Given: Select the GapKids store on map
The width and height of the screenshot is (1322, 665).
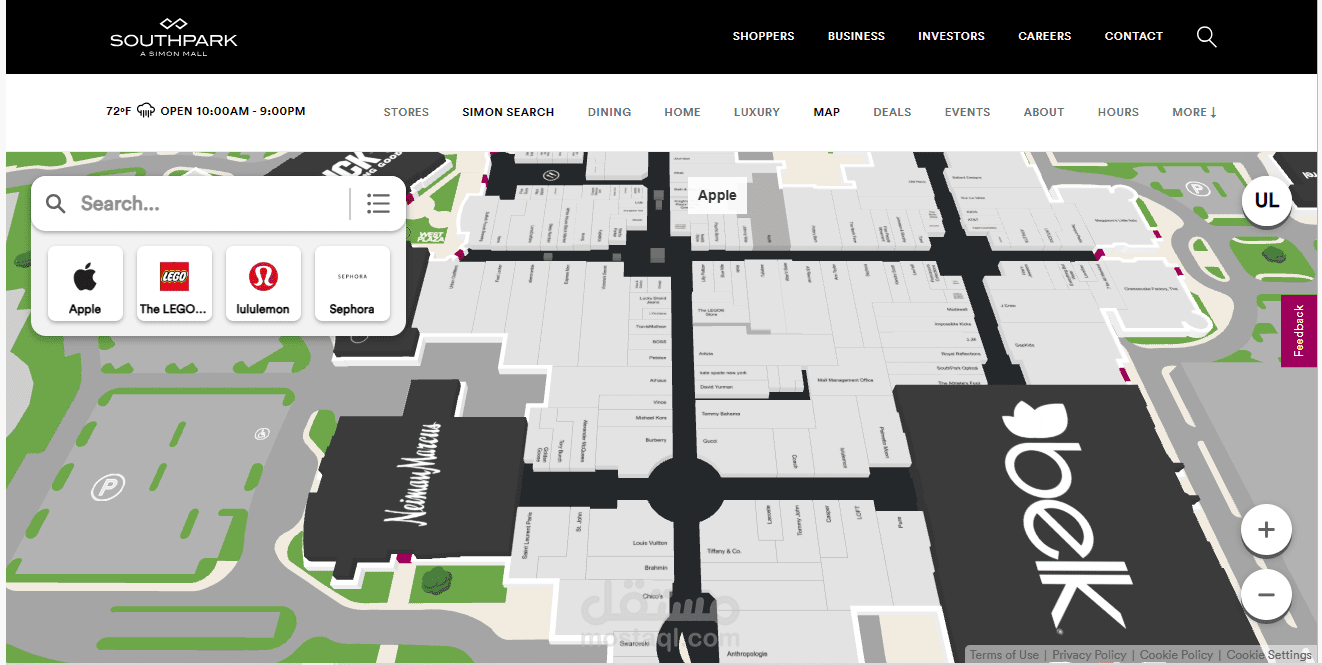Looking at the screenshot, I should tap(1024, 344).
